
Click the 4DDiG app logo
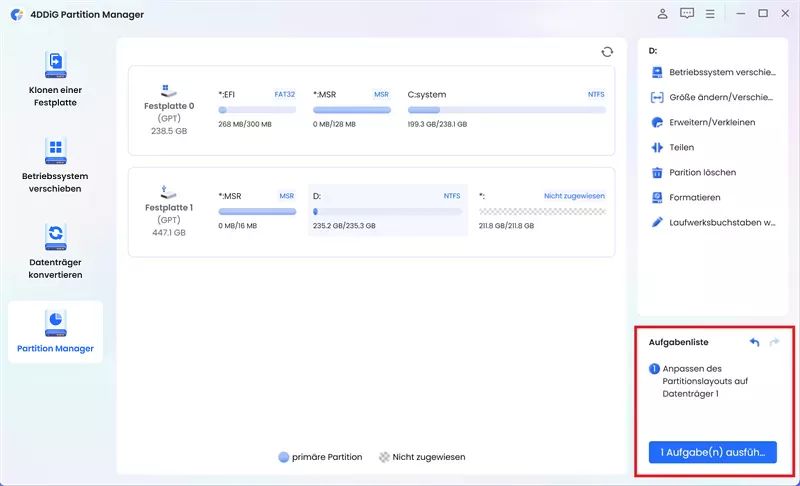pos(17,14)
